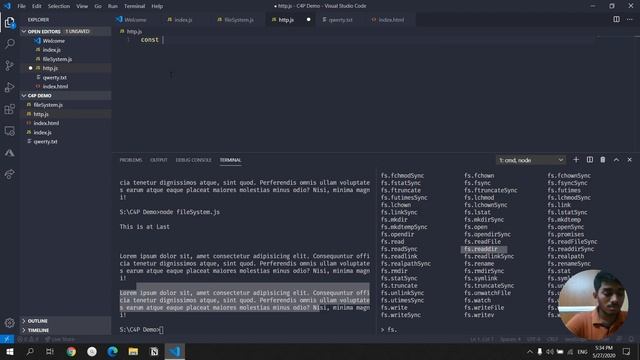Open the Edit menu
The width and height of the screenshot is (640, 360).
pyautogui.click(x=37, y=6)
